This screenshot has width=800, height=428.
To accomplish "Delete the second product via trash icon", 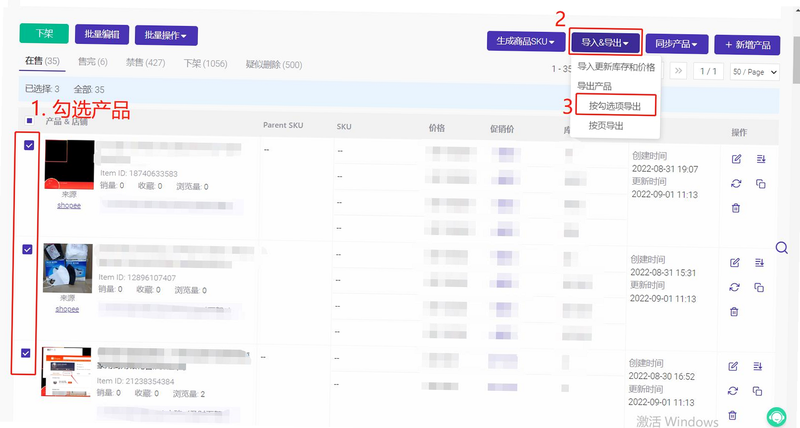I will pyautogui.click(x=734, y=311).
